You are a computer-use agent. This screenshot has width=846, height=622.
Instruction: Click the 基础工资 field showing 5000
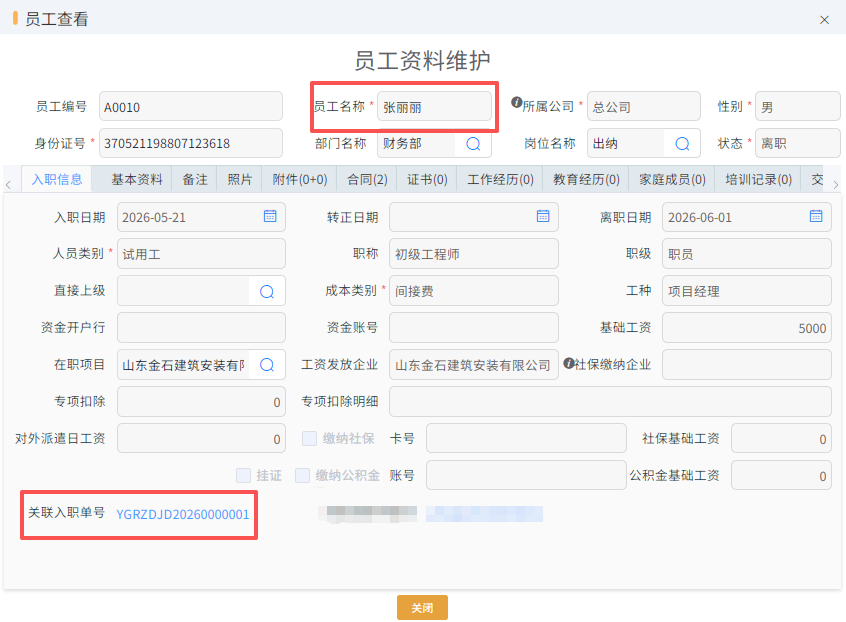coord(747,327)
